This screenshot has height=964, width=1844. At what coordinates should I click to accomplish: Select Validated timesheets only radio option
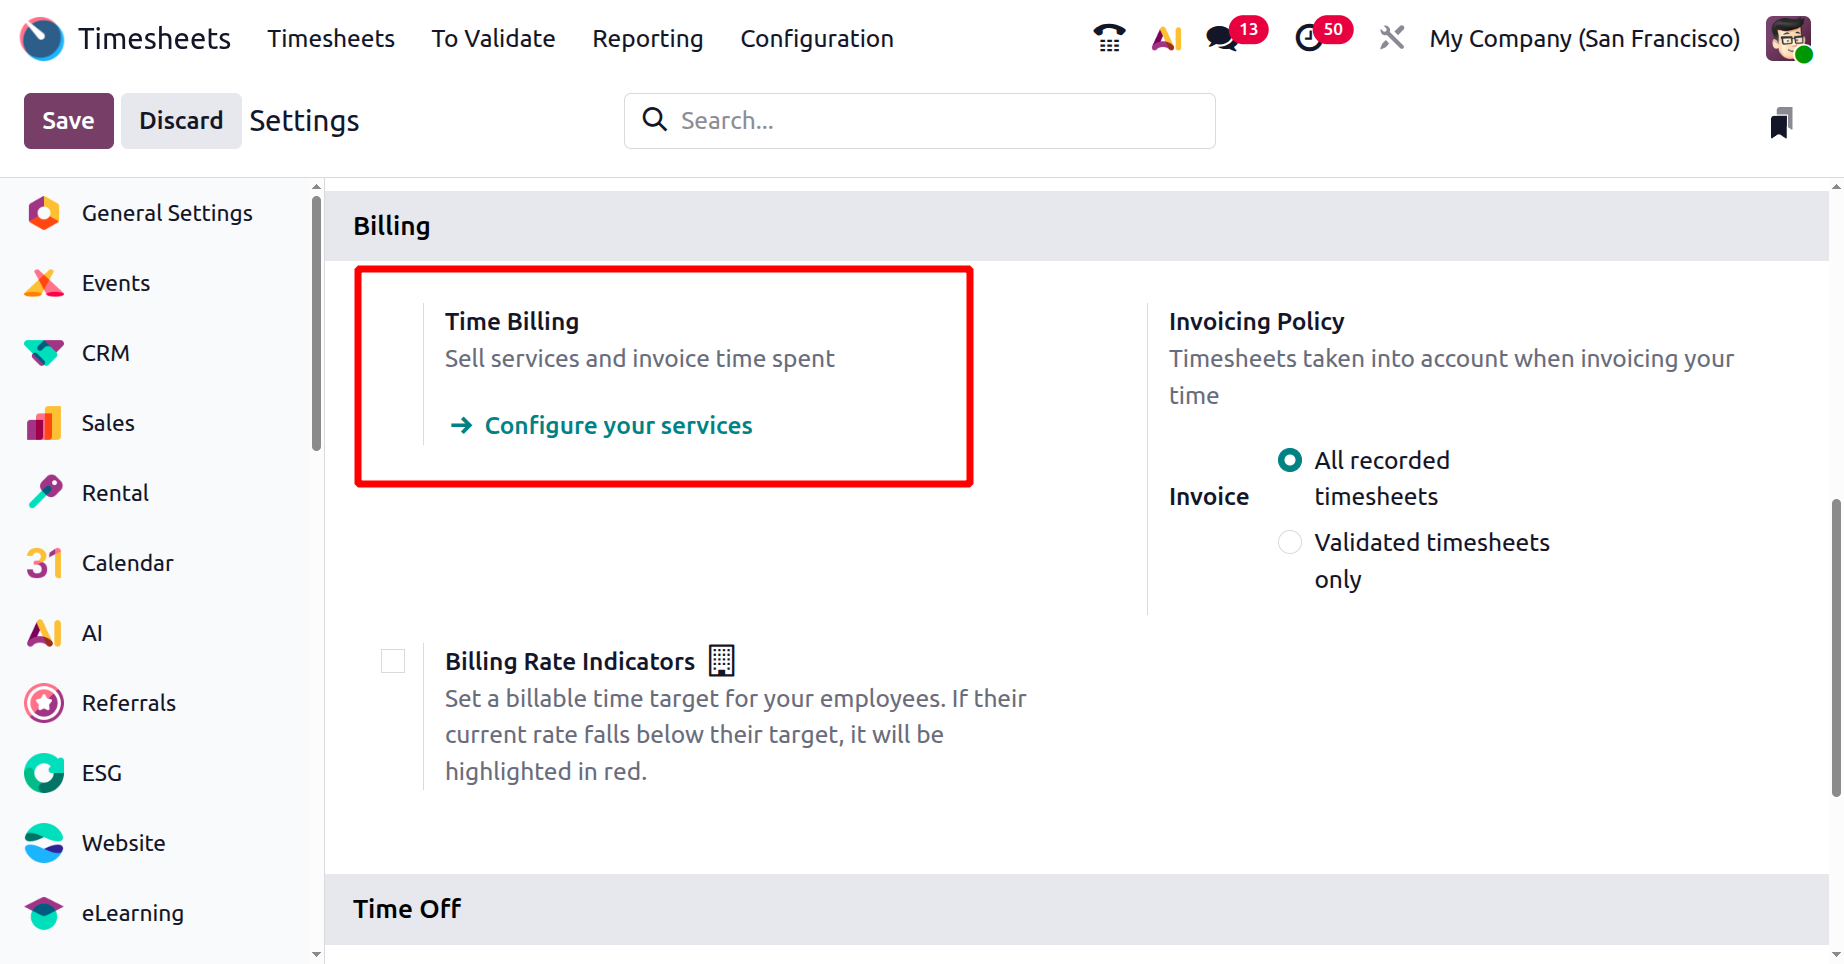(x=1290, y=542)
